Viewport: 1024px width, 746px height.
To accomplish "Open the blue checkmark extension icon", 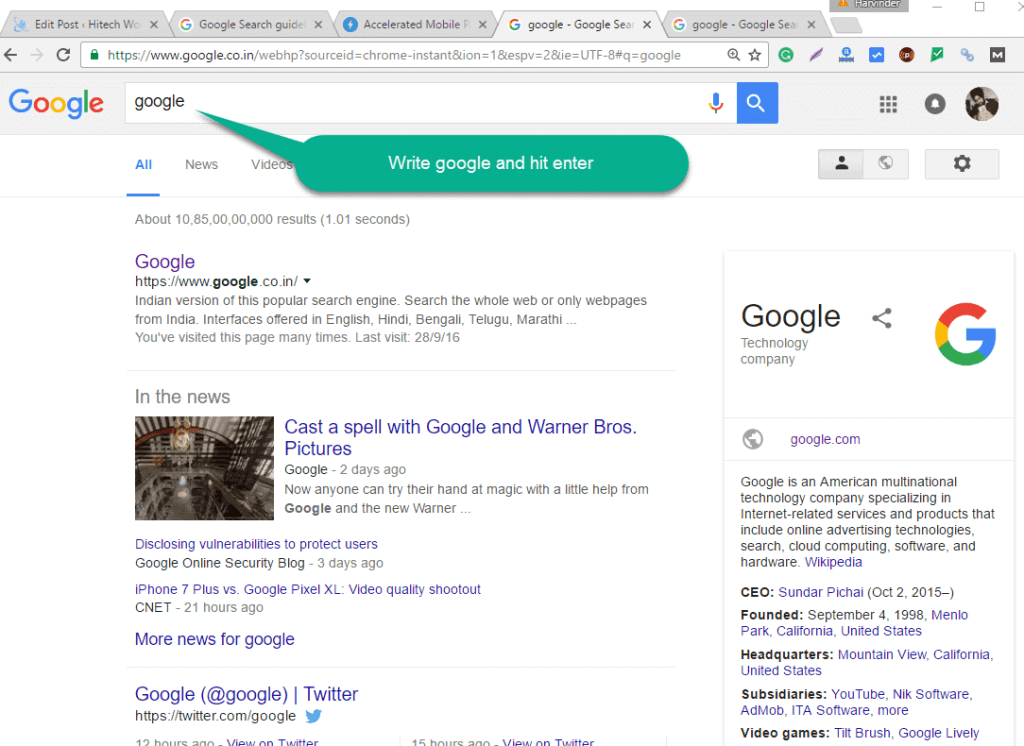I will [876, 55].
